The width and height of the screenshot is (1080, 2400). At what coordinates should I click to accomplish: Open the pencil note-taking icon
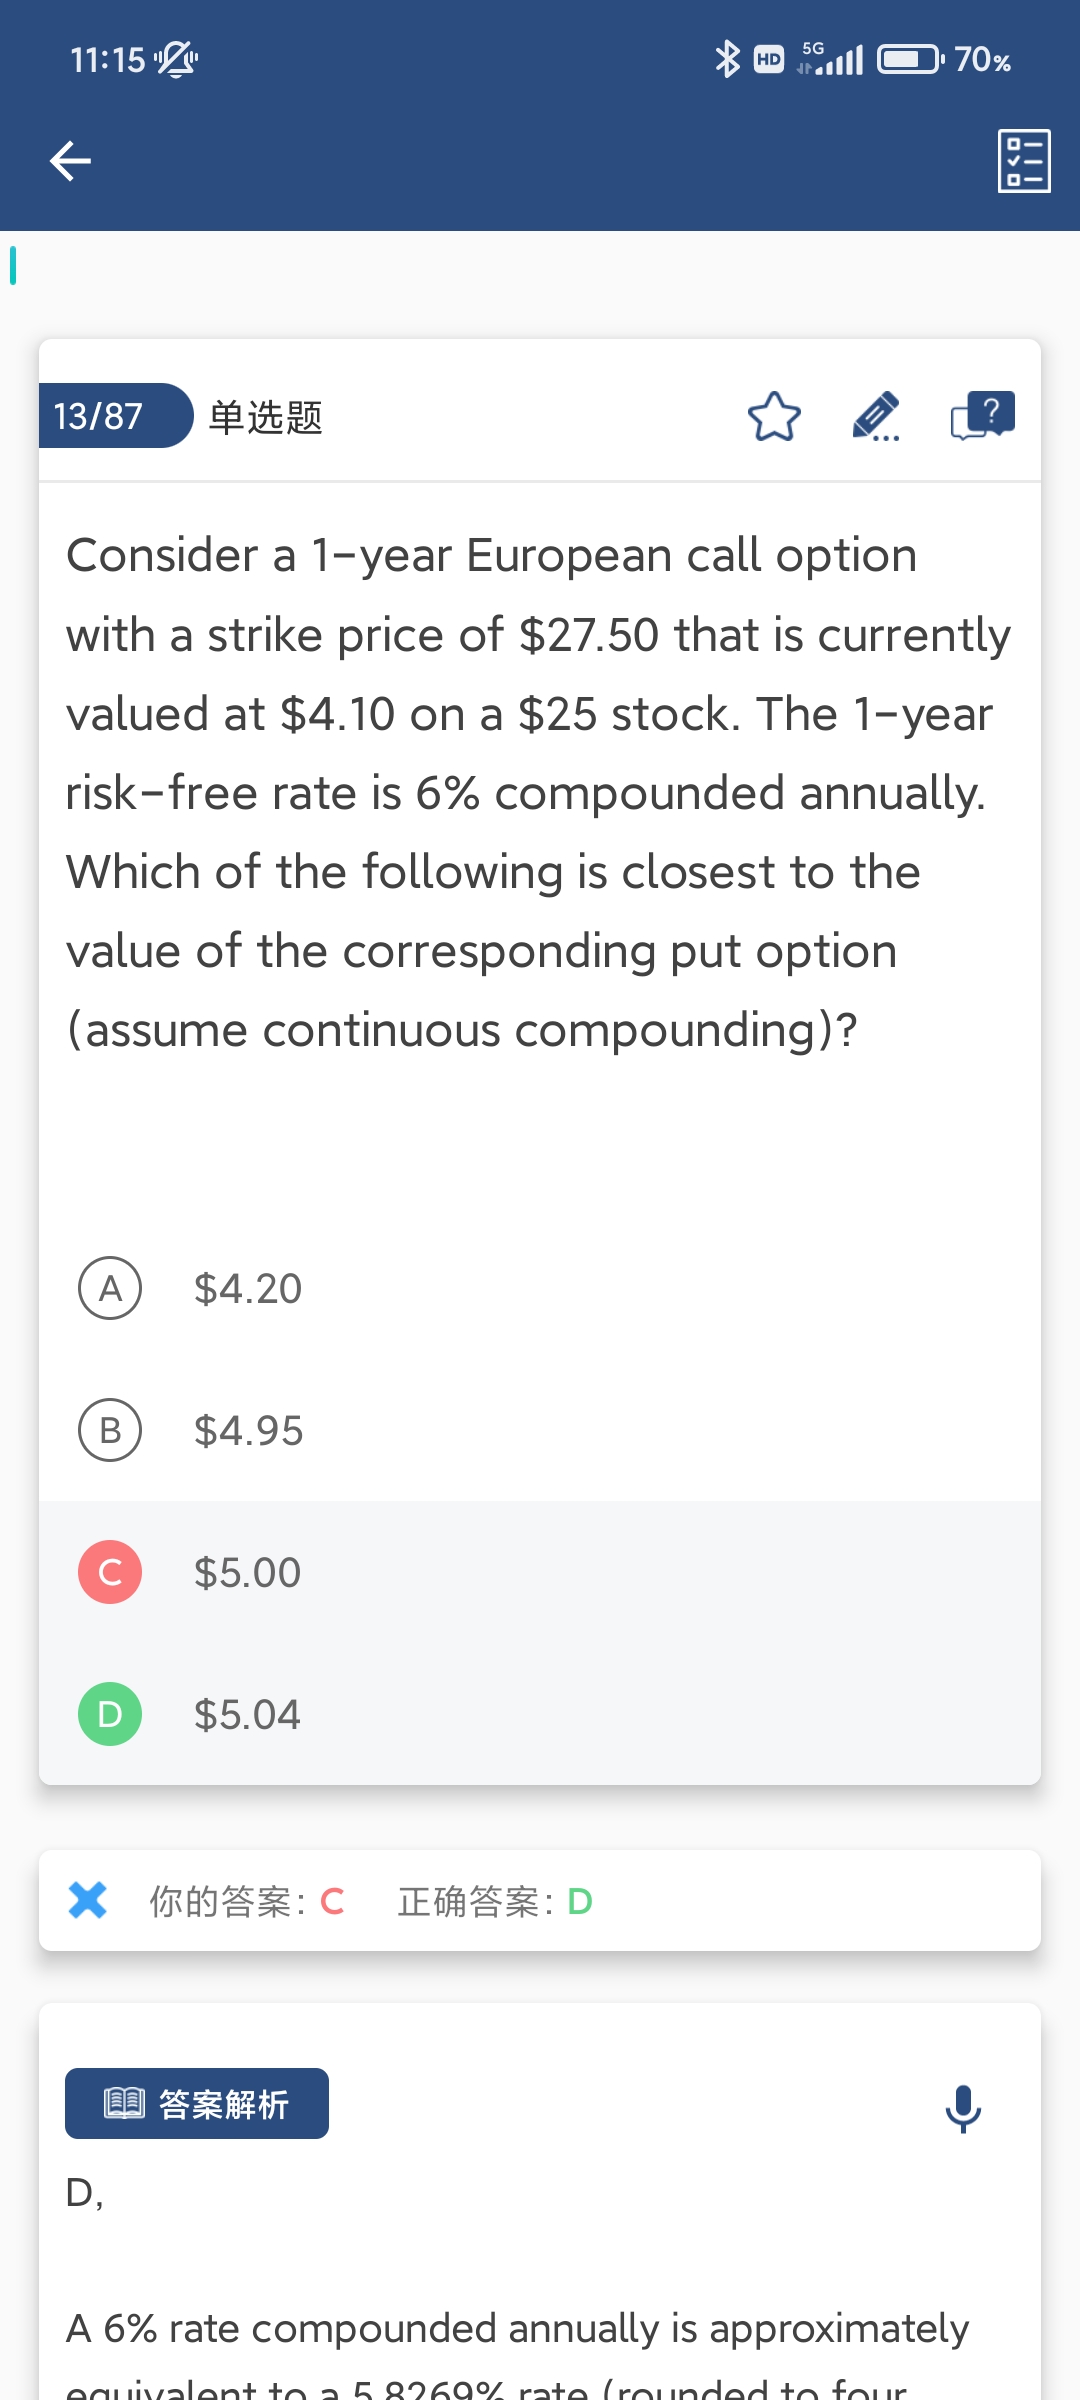pyautogui.click(x=876, y=417)
